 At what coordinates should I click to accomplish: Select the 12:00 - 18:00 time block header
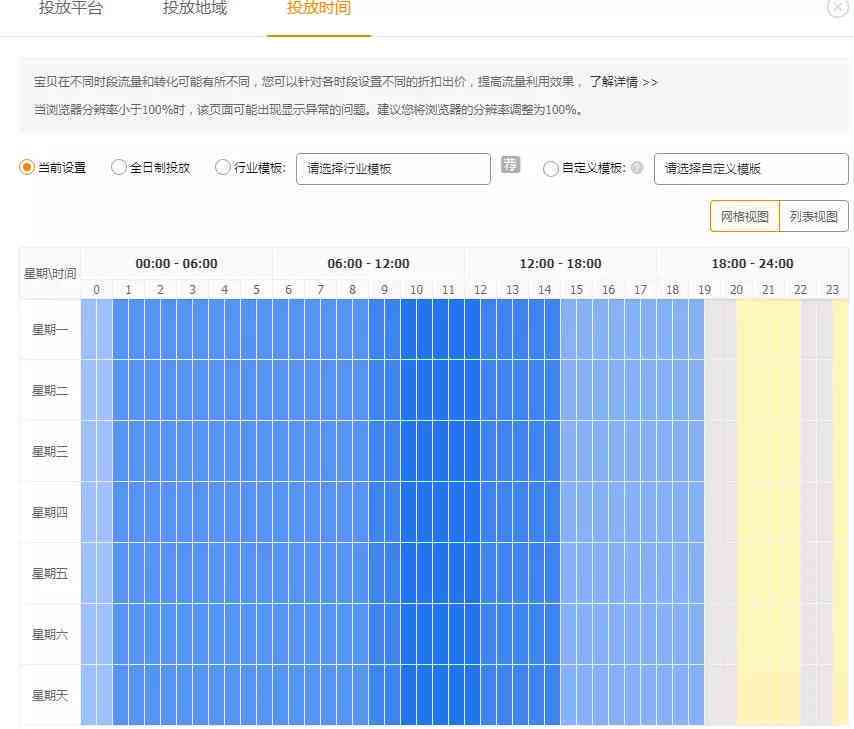tap(560, 264)
